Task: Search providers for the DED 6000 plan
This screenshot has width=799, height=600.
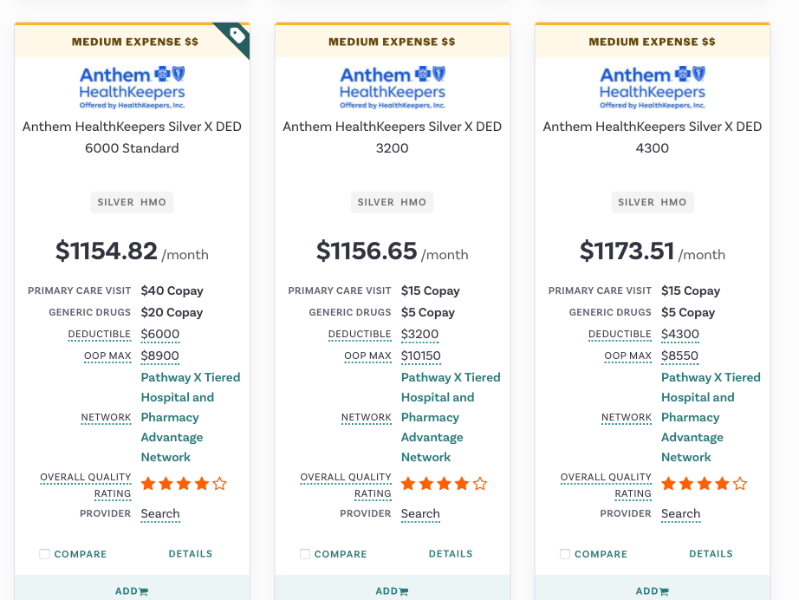Action: pyautogui.click(x=160, y=514)
